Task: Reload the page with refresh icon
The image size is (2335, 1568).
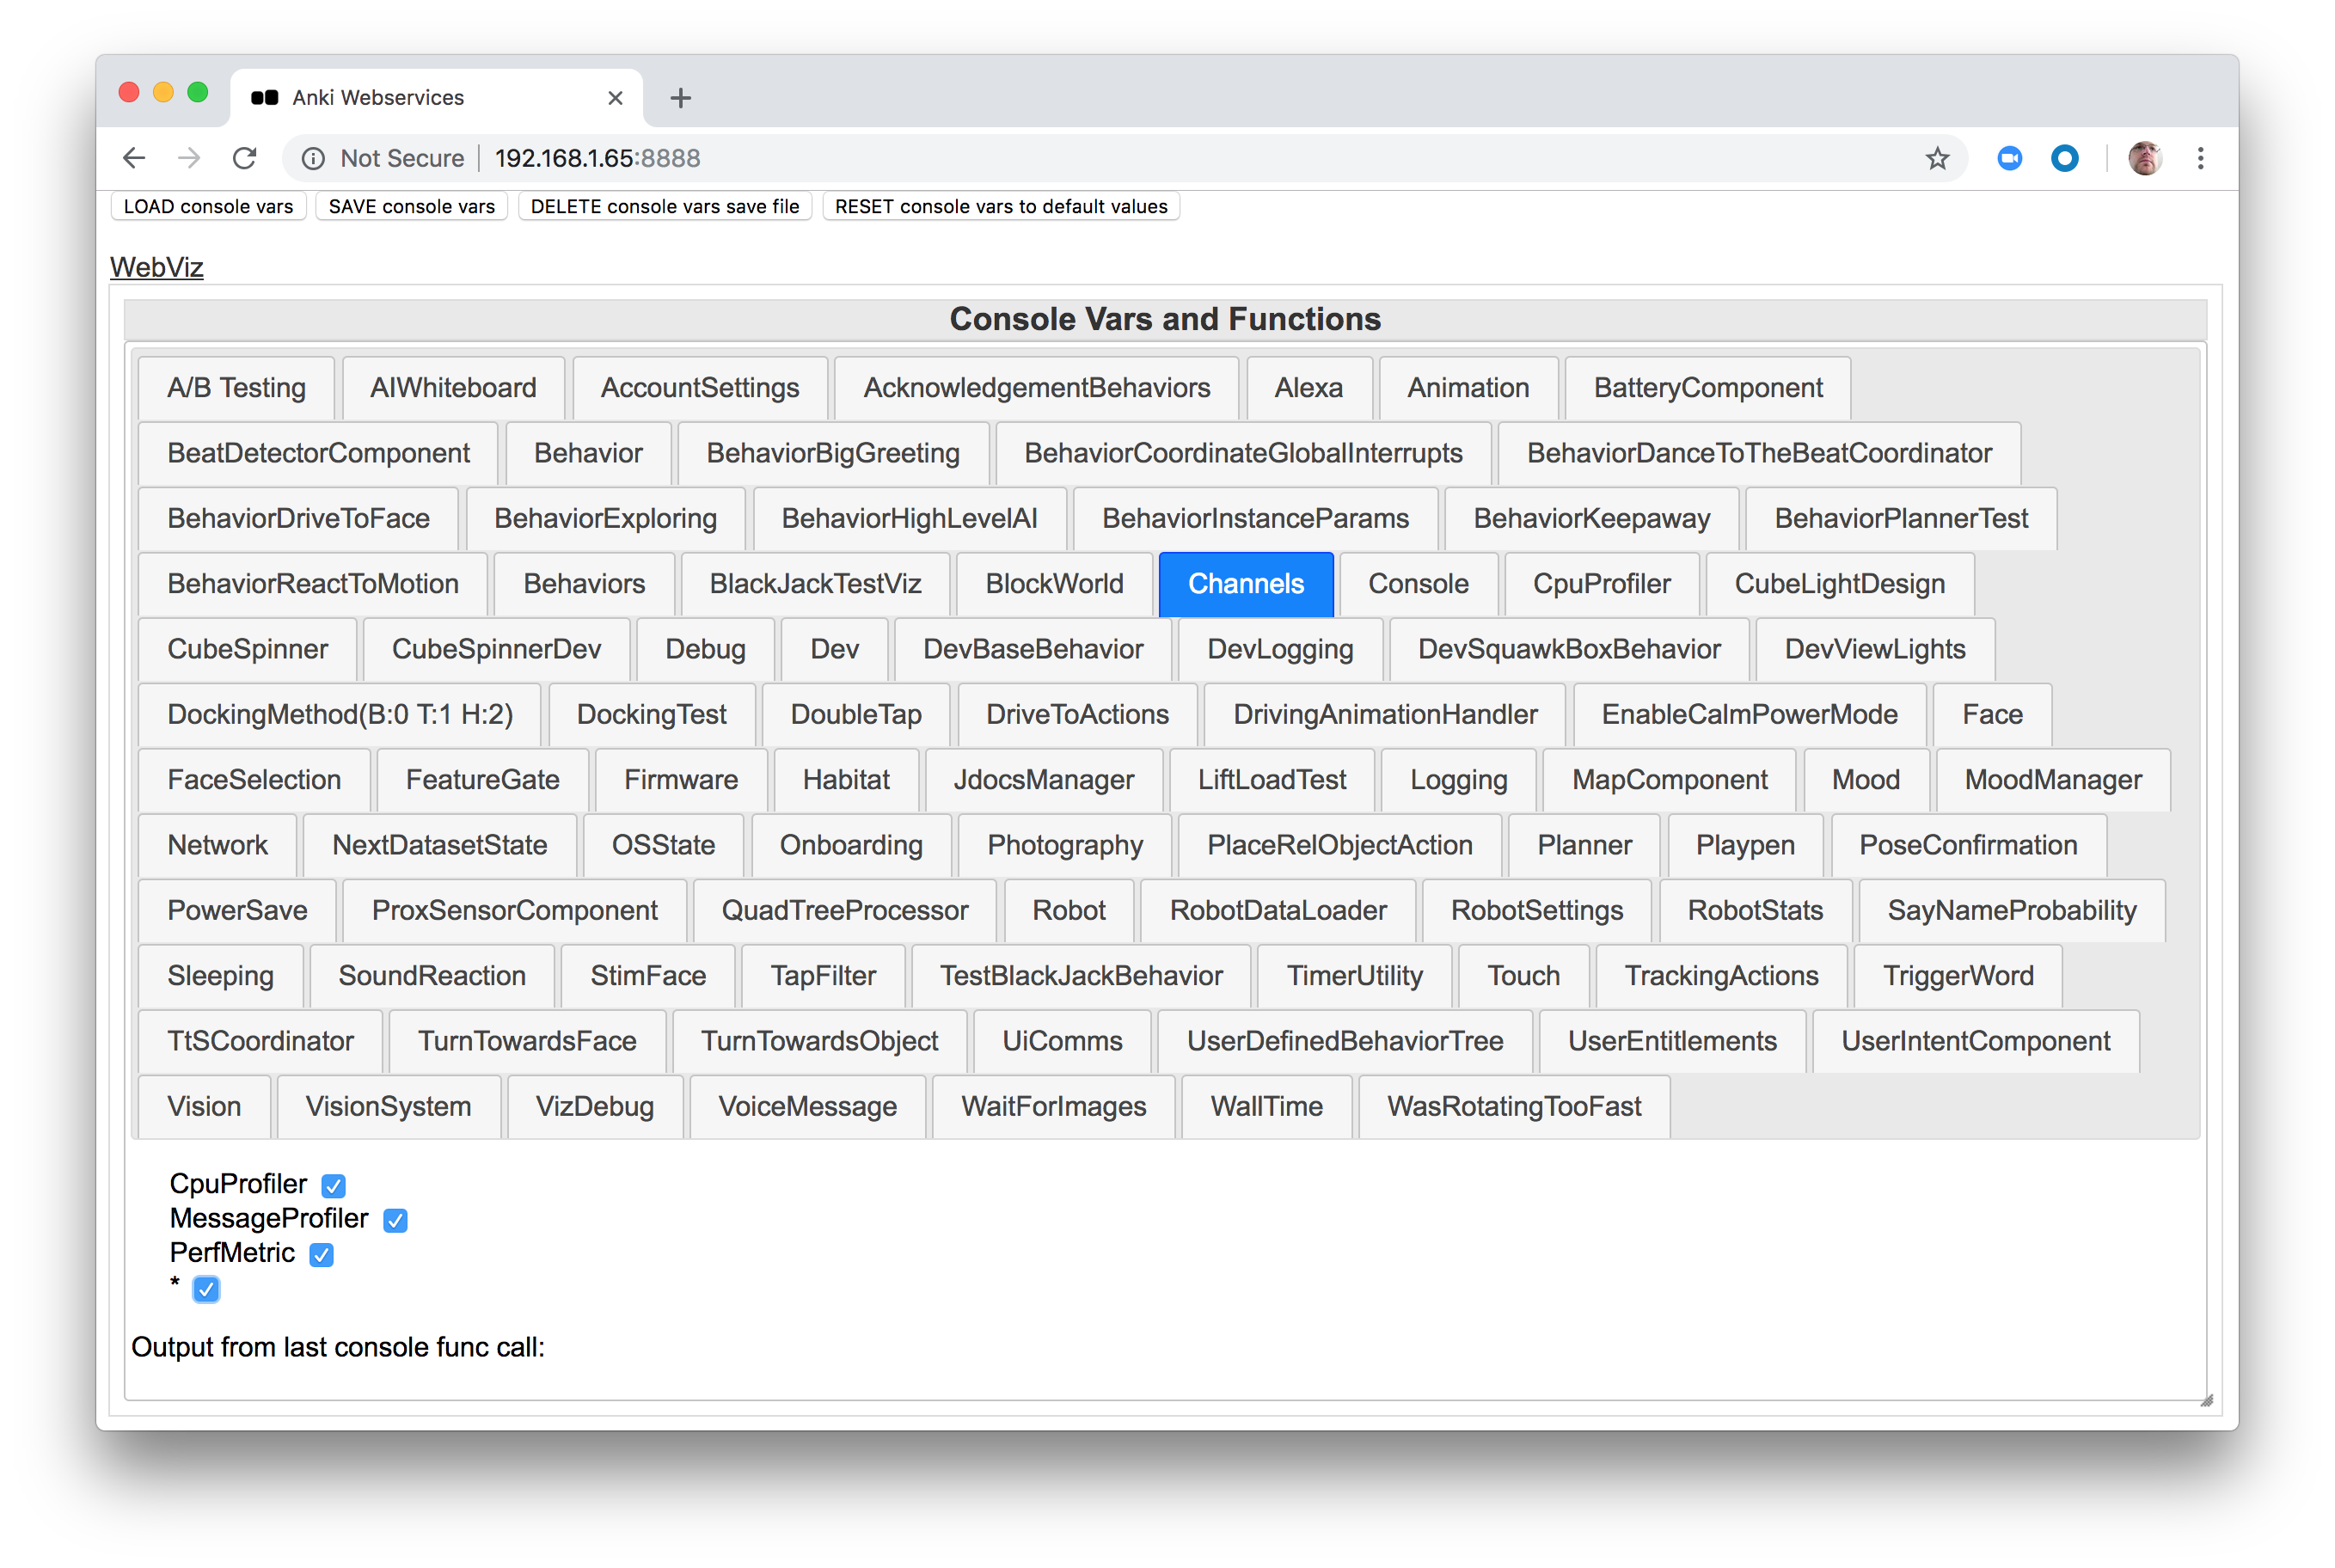Action: point(245,158)
